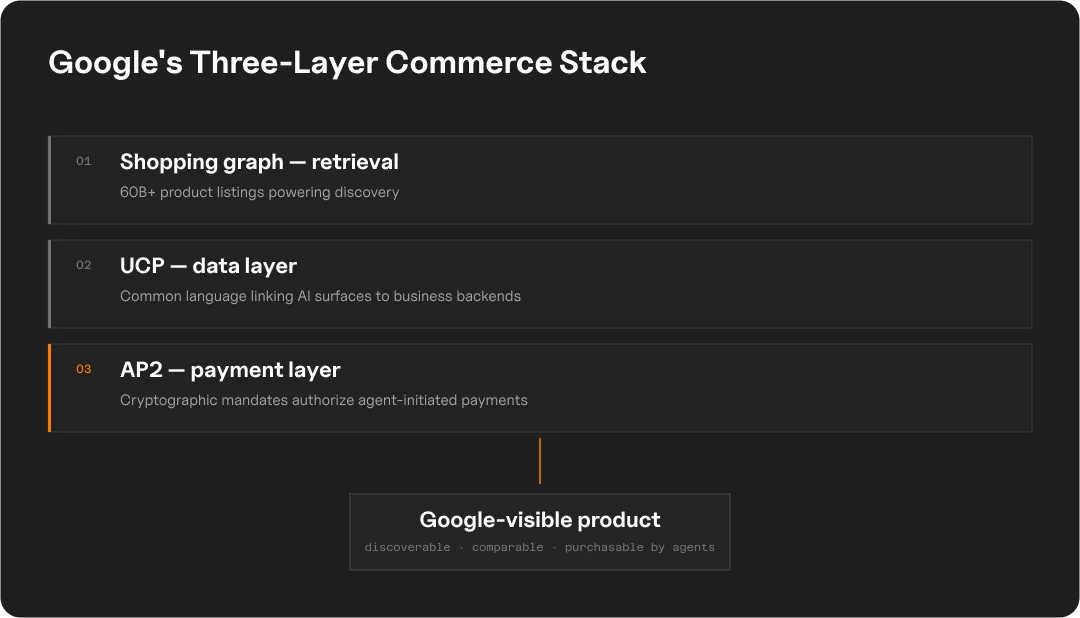Click the title "Google's Three-Layer Commerce Stack"
Image resolution: width=1080 pixels, height=618 pixels.
[x=347, y=63]
